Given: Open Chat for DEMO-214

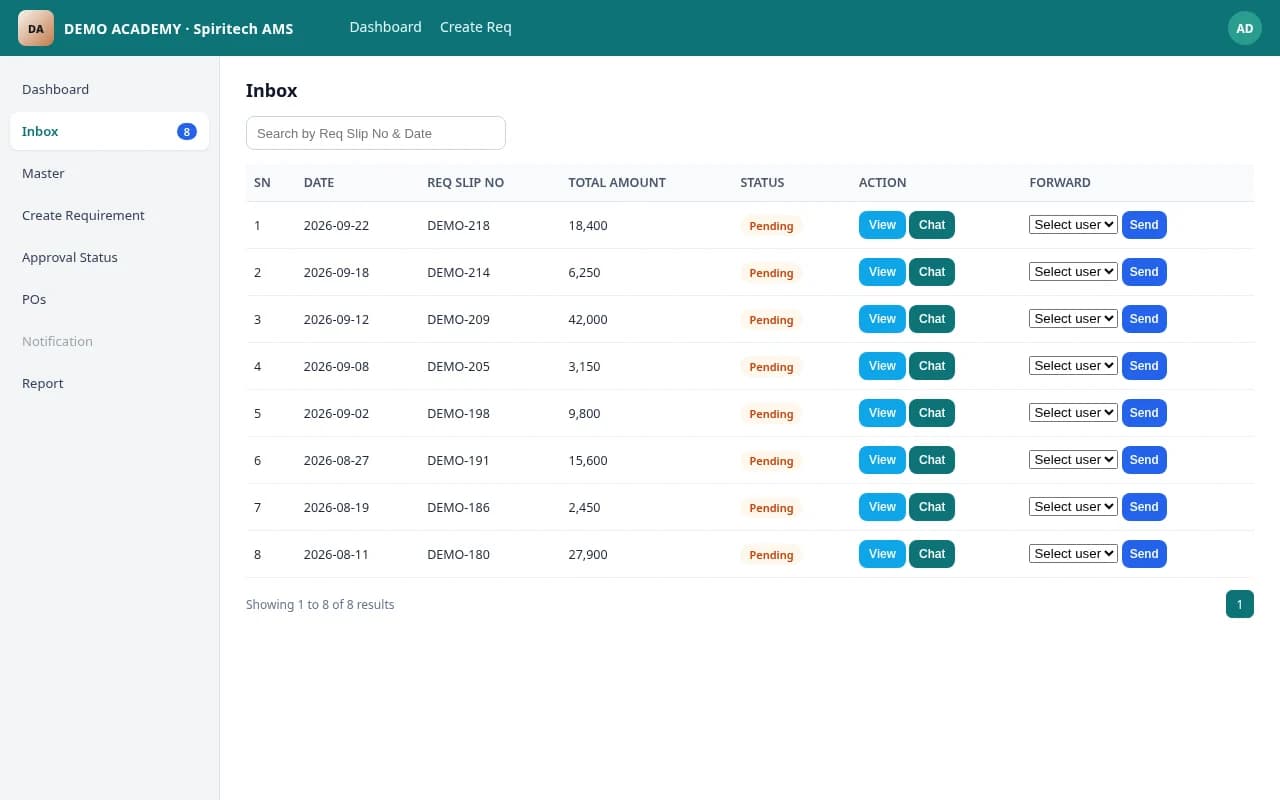Looking at the screenshot, I should click(x=932, y=272).
